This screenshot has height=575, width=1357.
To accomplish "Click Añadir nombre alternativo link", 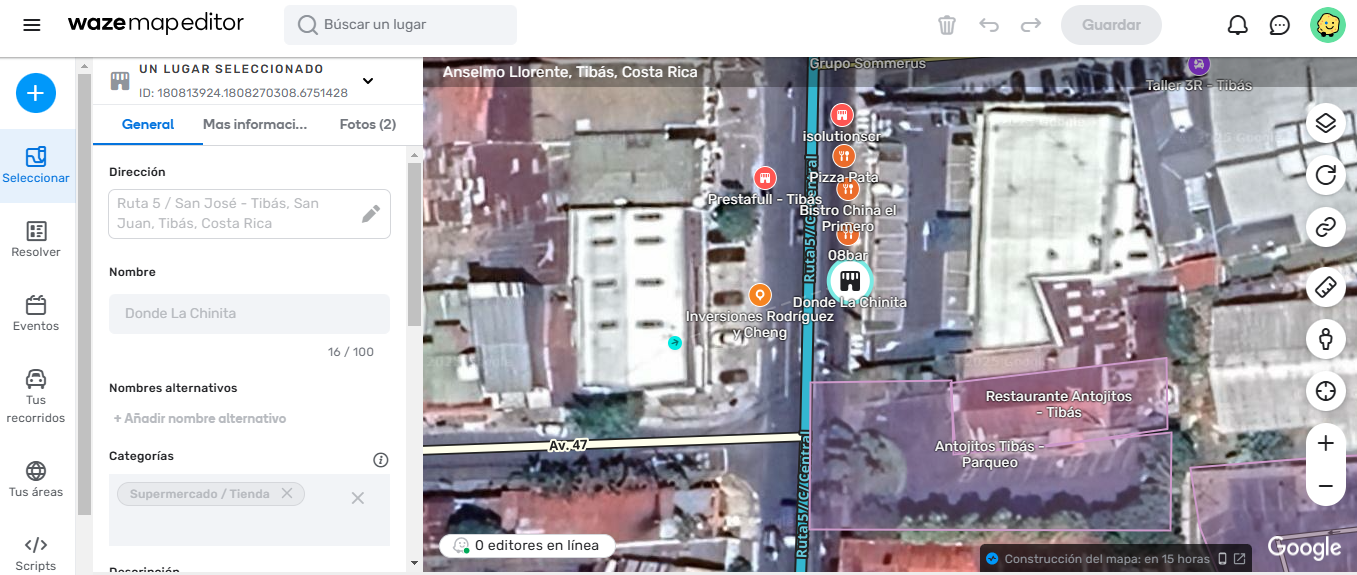I will (x=200, y=419).
